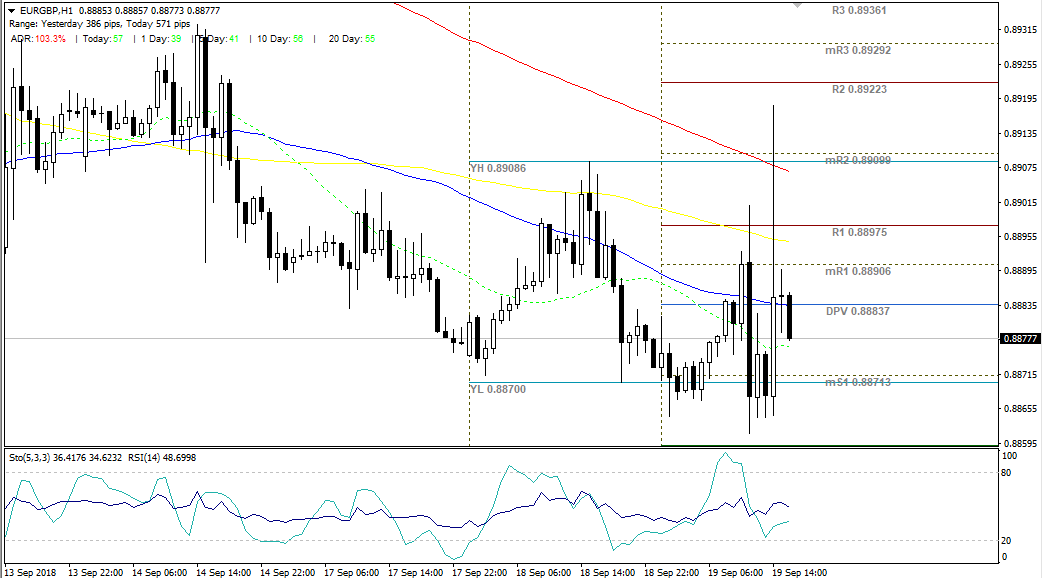This screenshot has width=1042, height=578.
Task: Click the '13 Sep 22:00' time label
Action: [x=96, y=572]
